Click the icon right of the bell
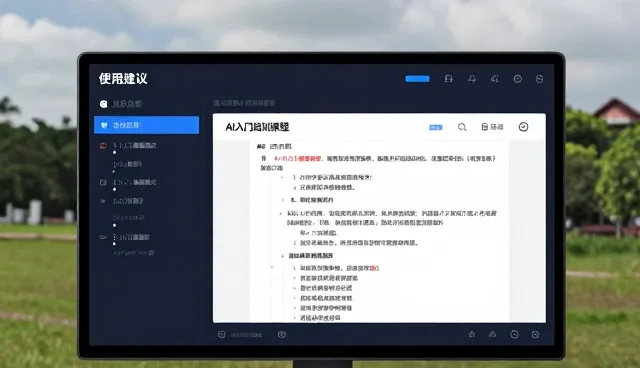640x368 pixels. pos(495,79)
